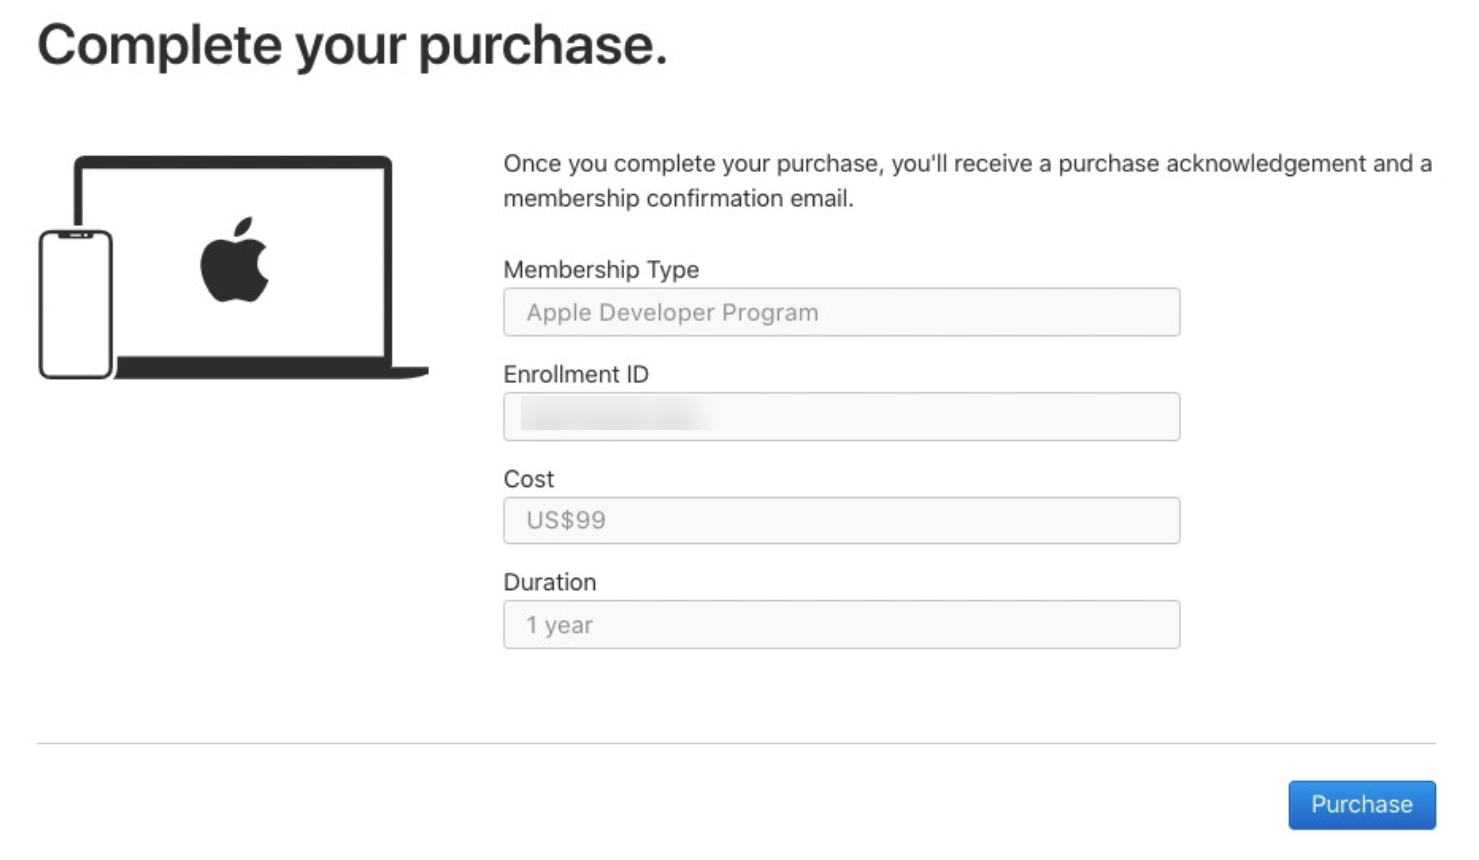The image size is (1479, 860).
Task: Click the blue Purchase button
Action: click(1361, 804)
